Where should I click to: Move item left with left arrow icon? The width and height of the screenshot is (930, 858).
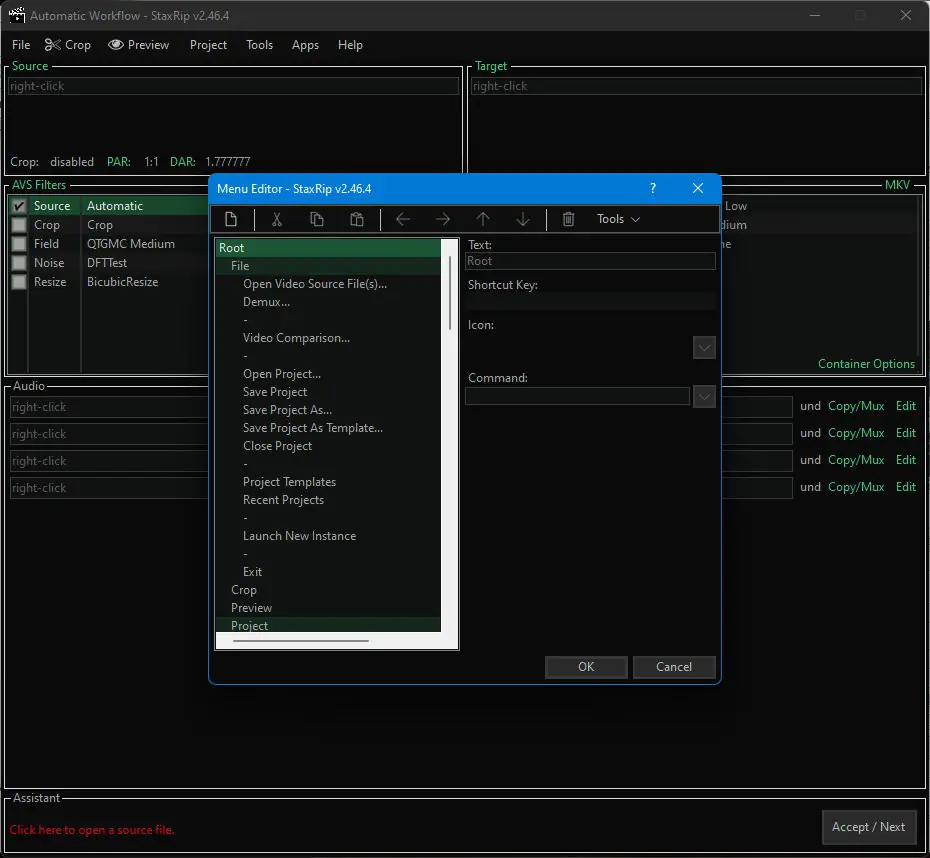(x=403, y=219)
